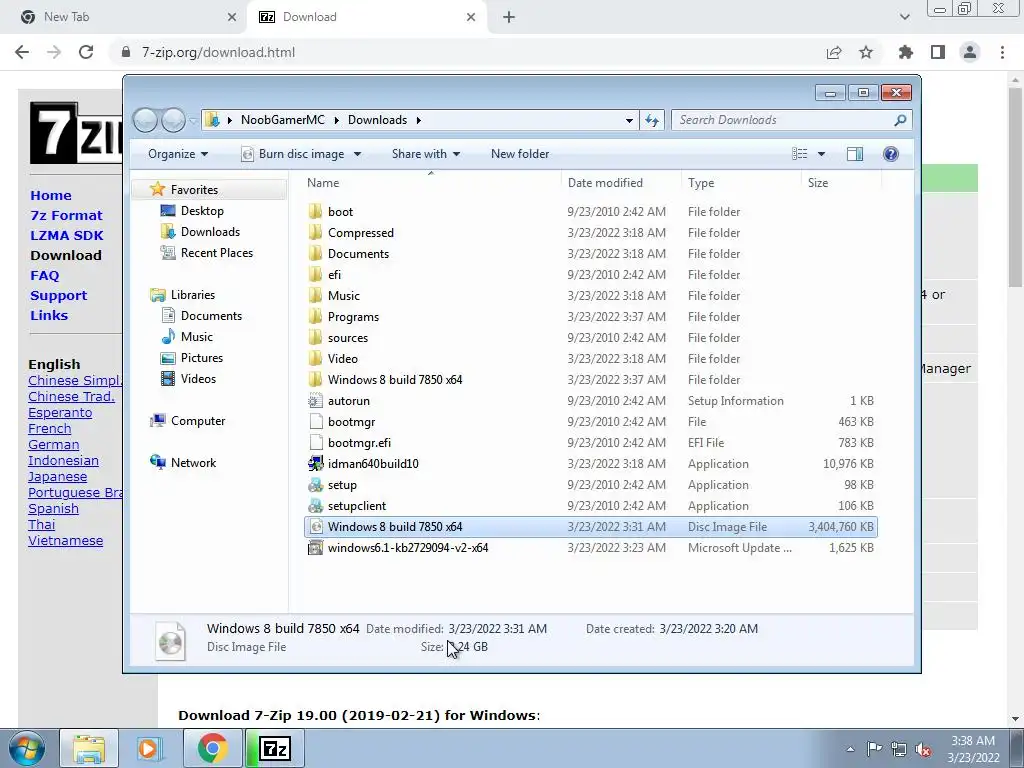Sort by Size column header
The width and height of the screenshot is (1024, 768).
[818, 184]
